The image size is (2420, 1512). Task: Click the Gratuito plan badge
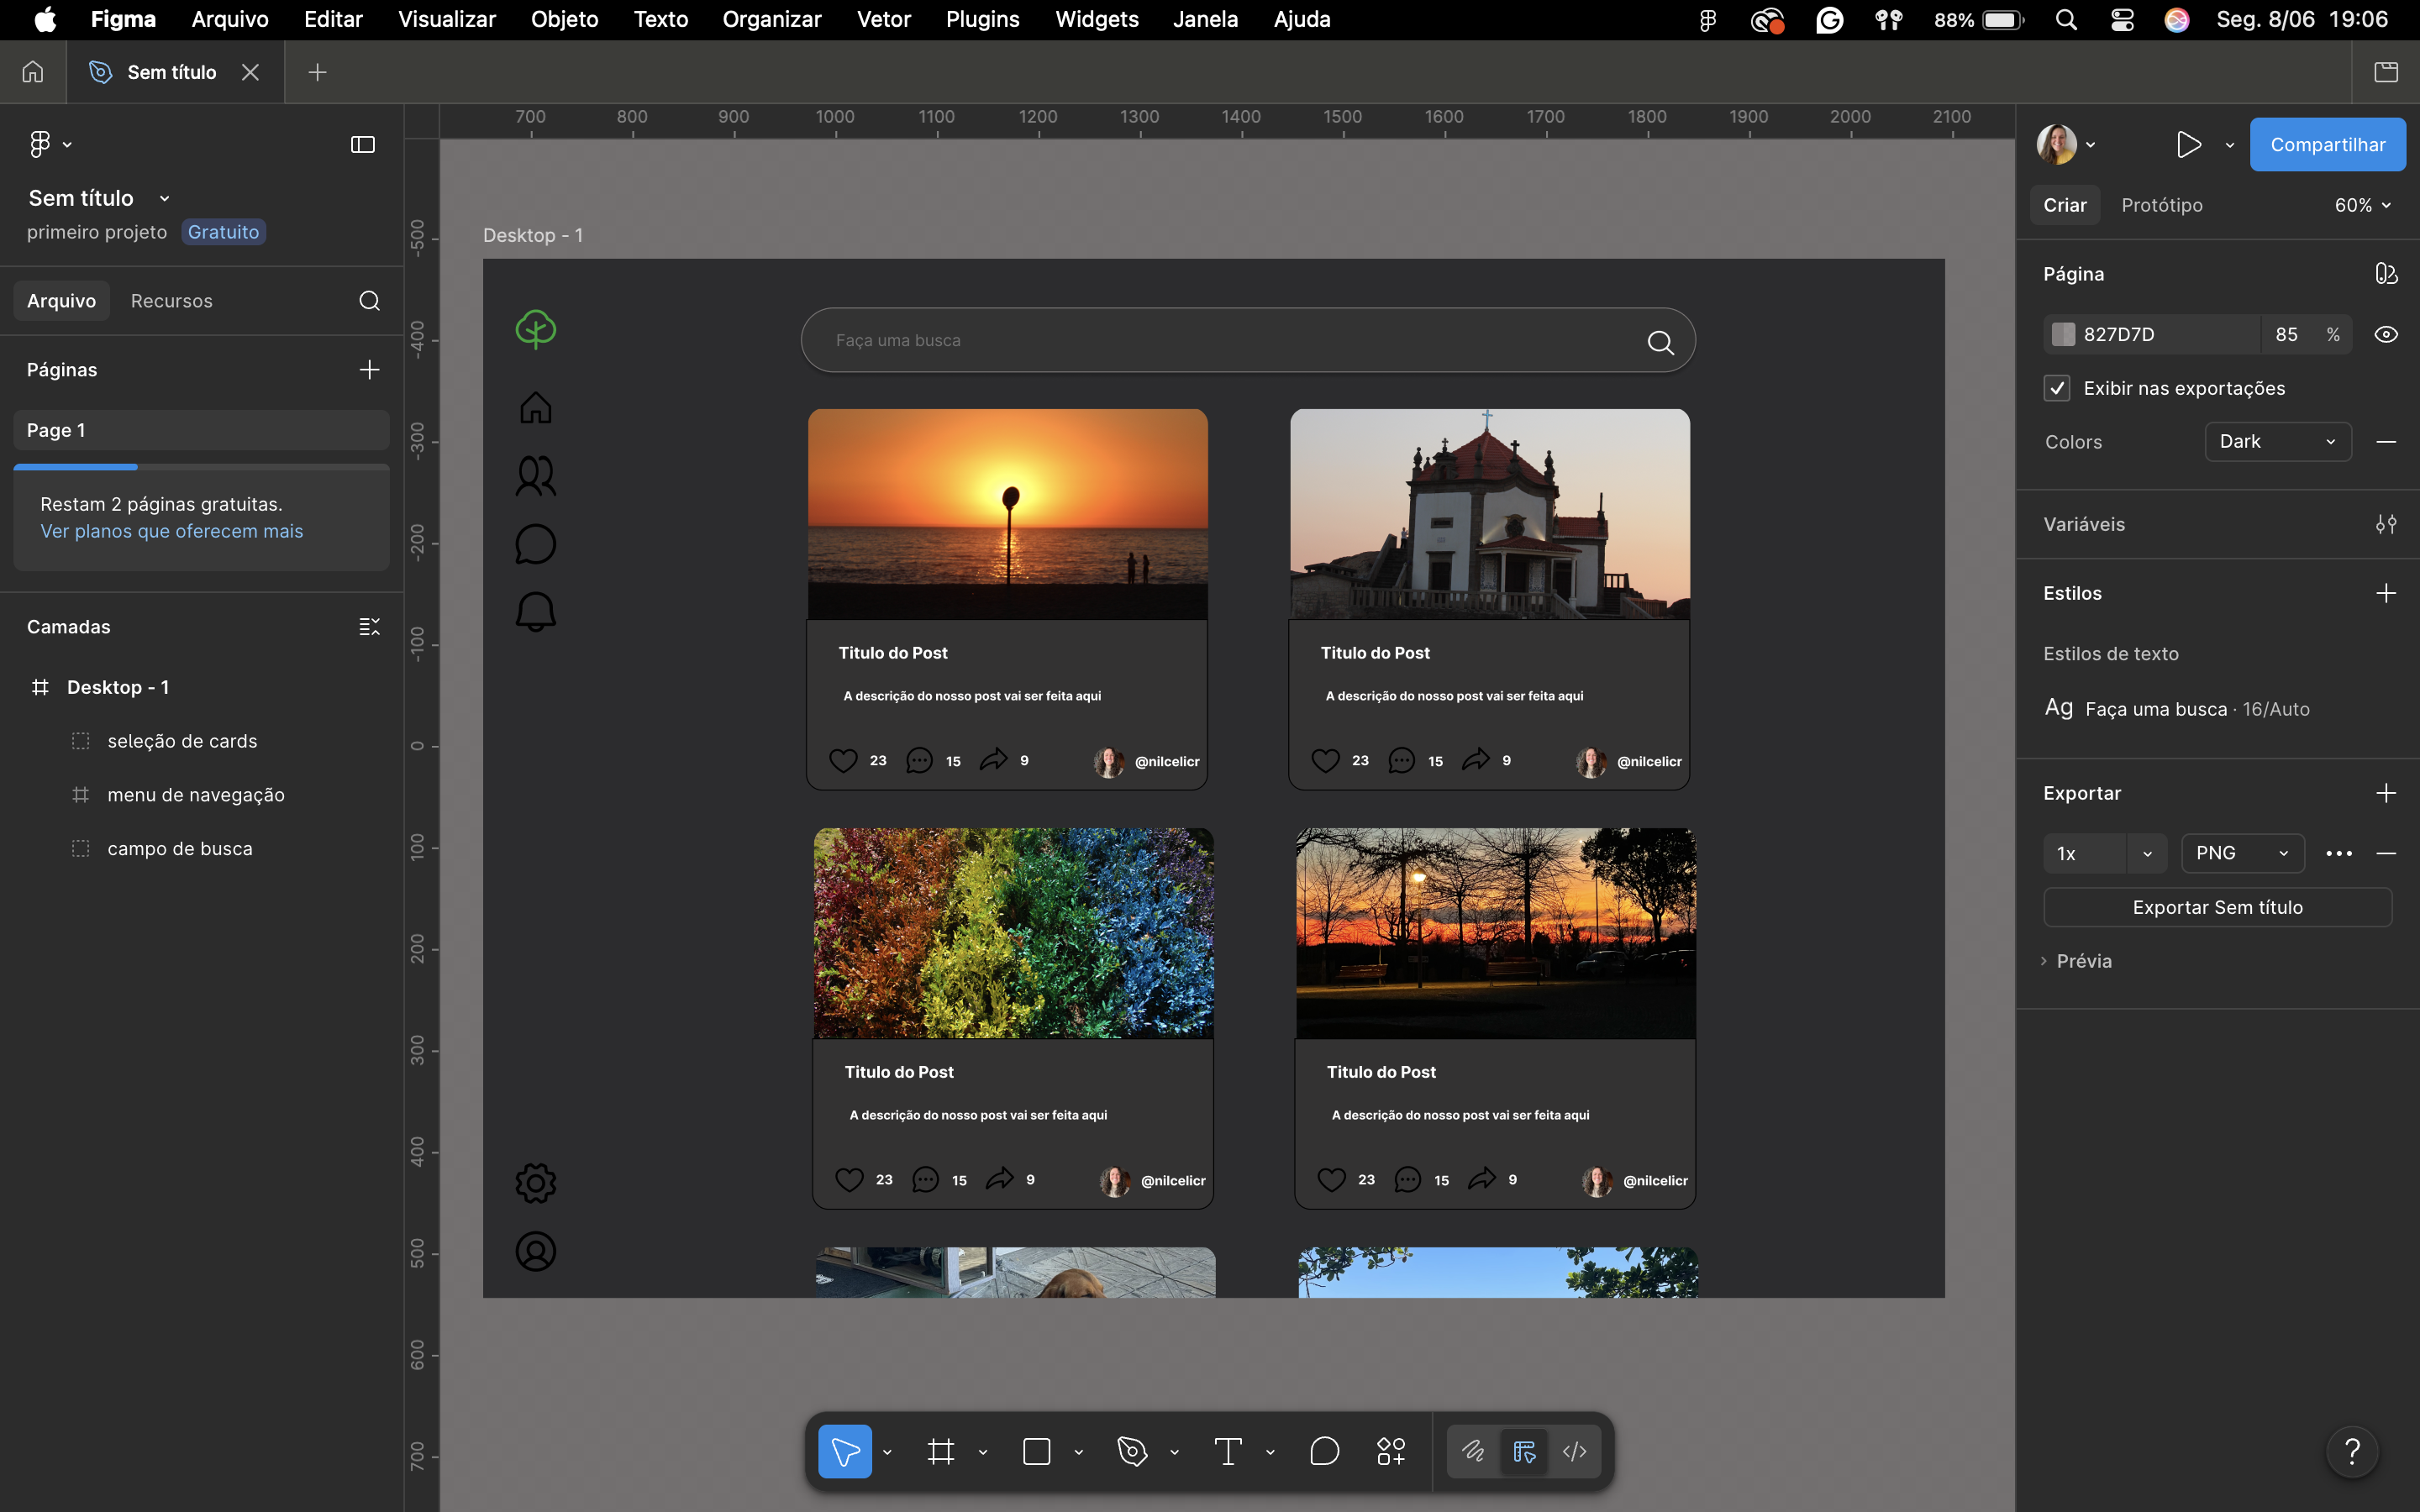(223, 232)
